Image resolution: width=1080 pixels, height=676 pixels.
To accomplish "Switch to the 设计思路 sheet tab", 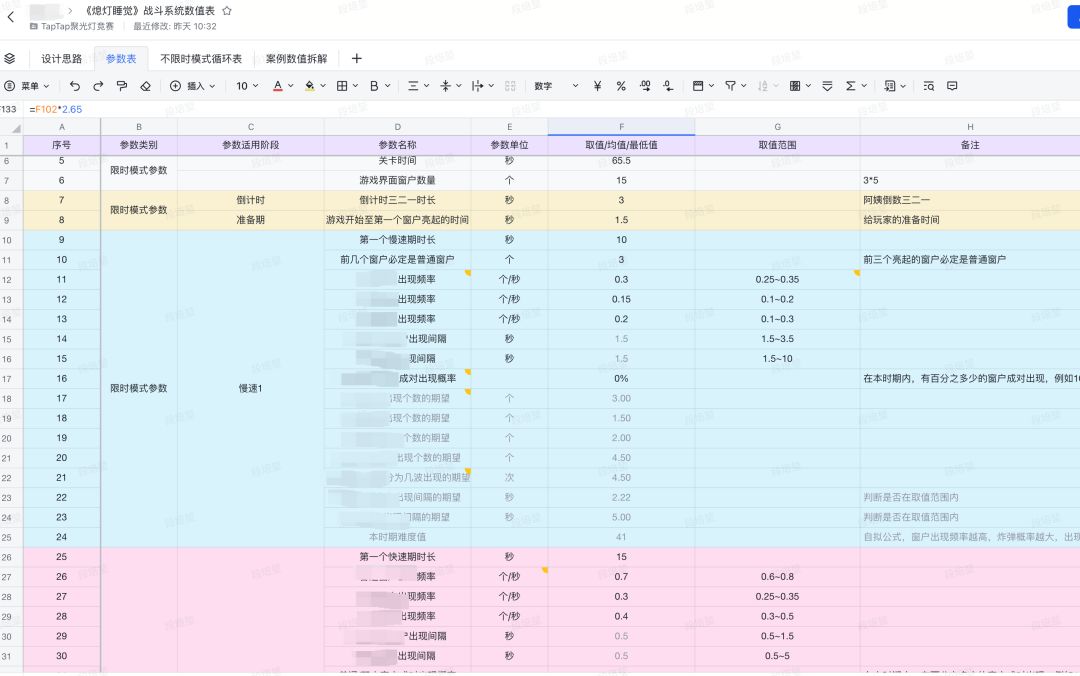I will (61, 59).
